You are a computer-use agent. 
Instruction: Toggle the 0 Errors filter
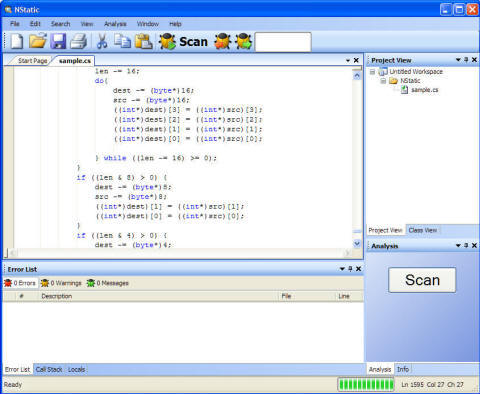click(x=20, y=283)
